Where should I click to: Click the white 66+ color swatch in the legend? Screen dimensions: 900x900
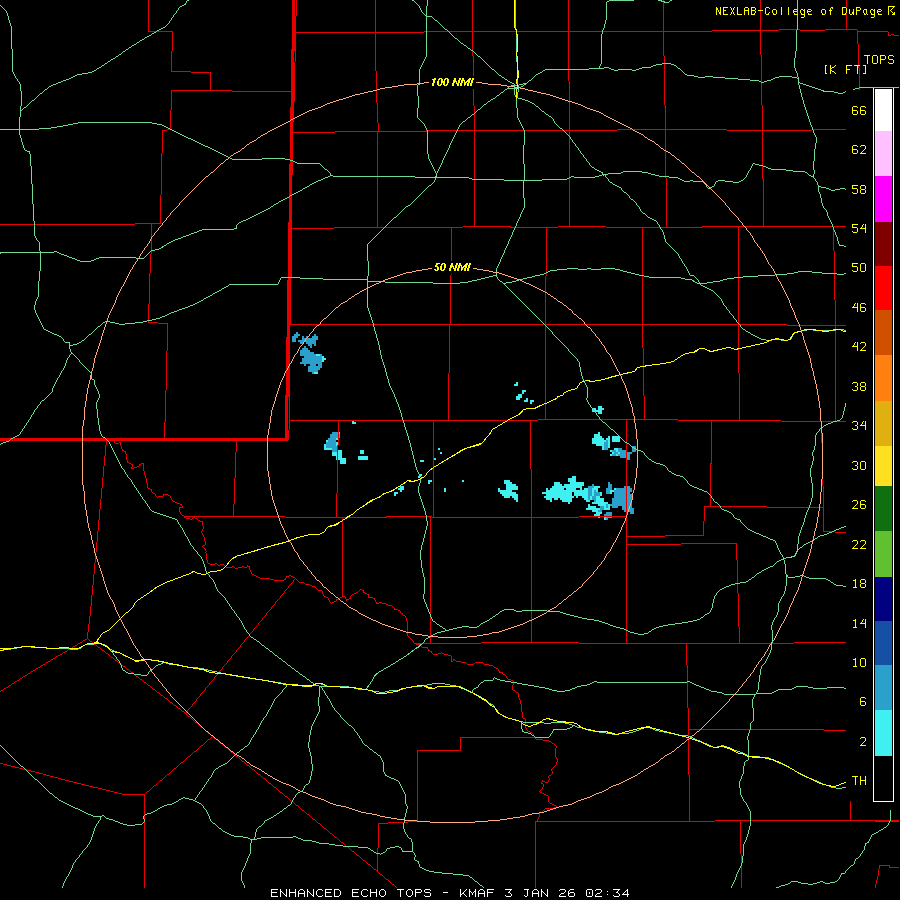(883, 110)
